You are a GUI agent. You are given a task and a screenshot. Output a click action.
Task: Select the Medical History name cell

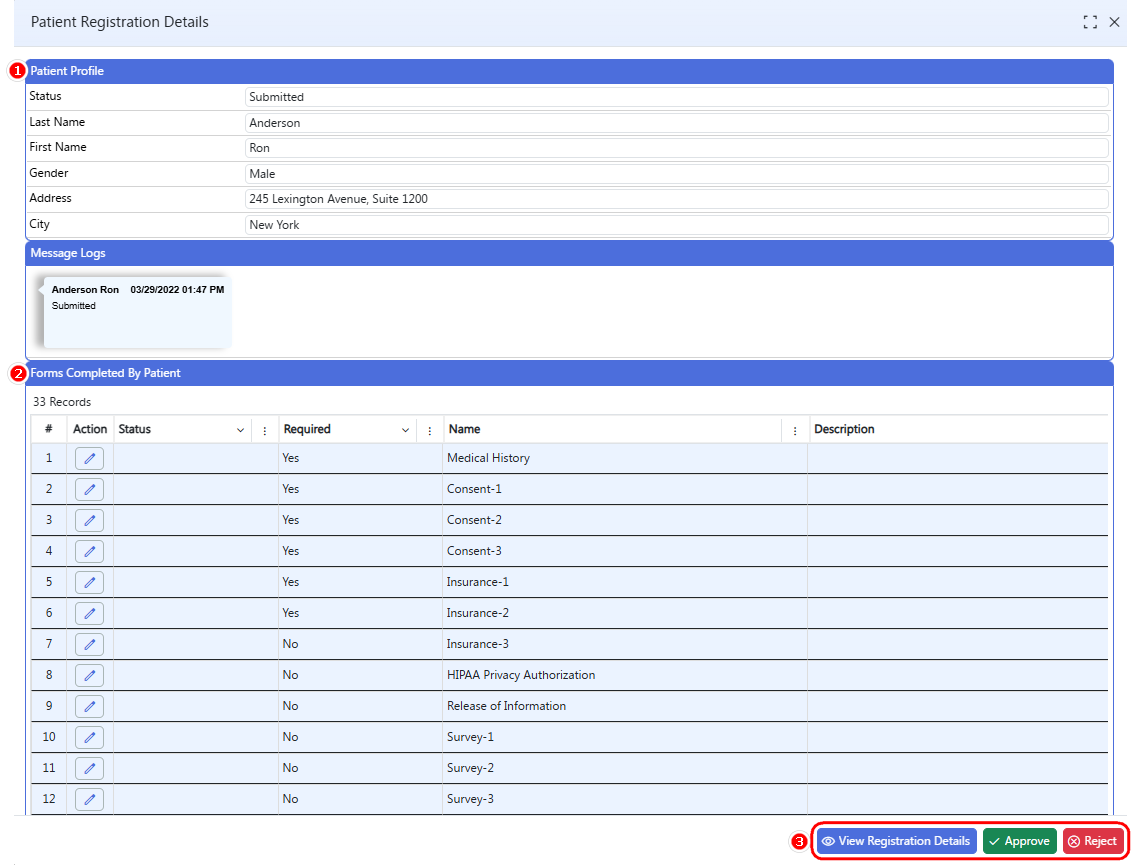(624, 458)
